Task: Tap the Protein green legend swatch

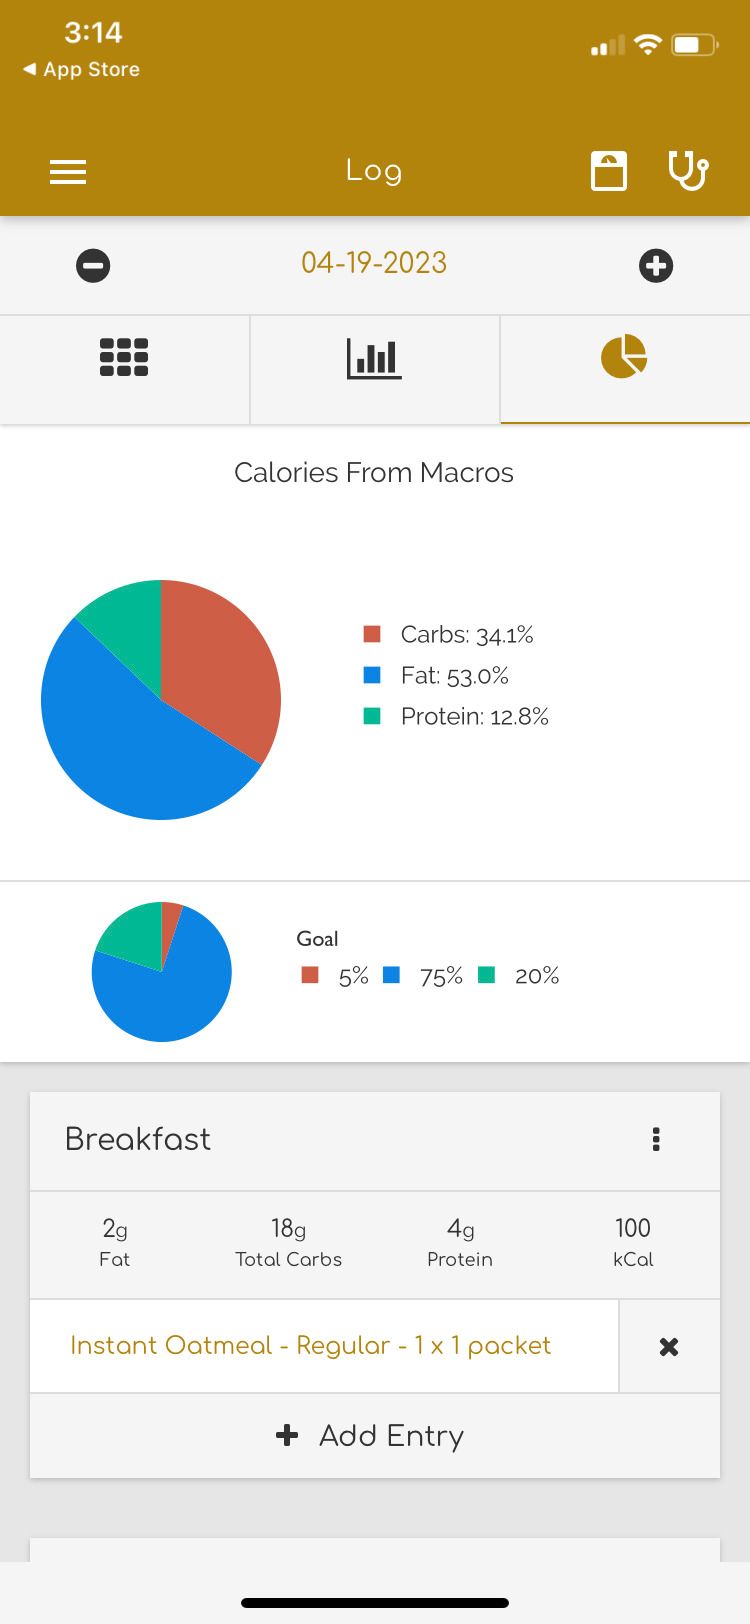Action: point(373,716)
